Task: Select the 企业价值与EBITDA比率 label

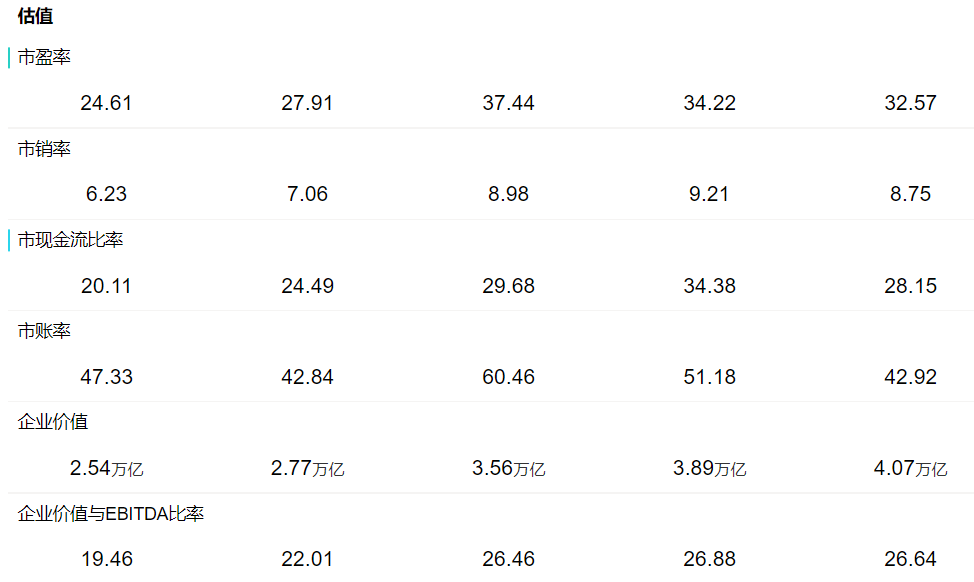Action: [x=111, y=514]
